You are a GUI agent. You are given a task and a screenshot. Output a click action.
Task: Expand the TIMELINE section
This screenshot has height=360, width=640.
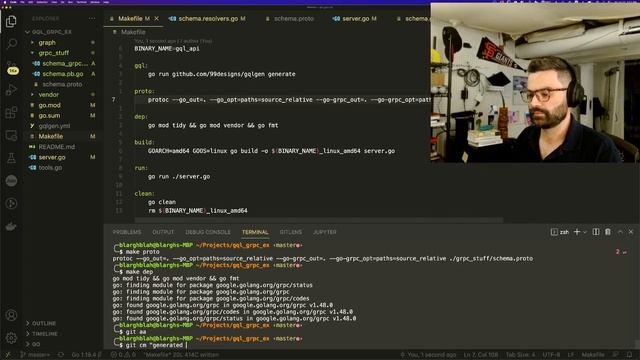coord(44,334)
